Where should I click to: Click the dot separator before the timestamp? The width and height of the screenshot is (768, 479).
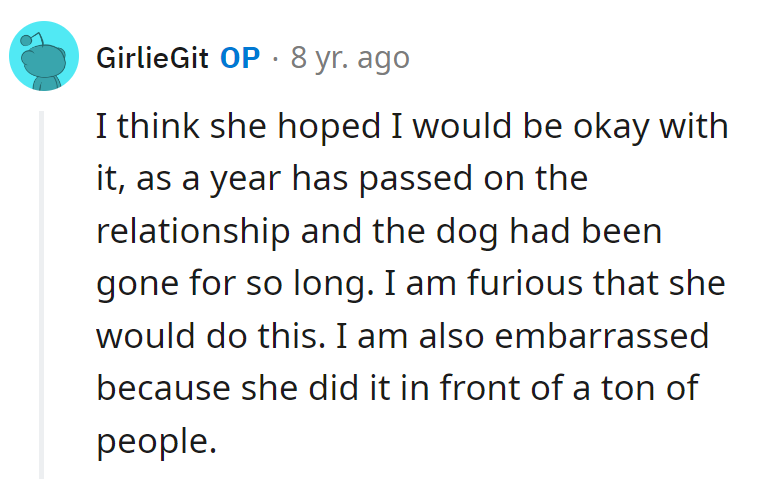pyautogui.click(x=275, y=58)
